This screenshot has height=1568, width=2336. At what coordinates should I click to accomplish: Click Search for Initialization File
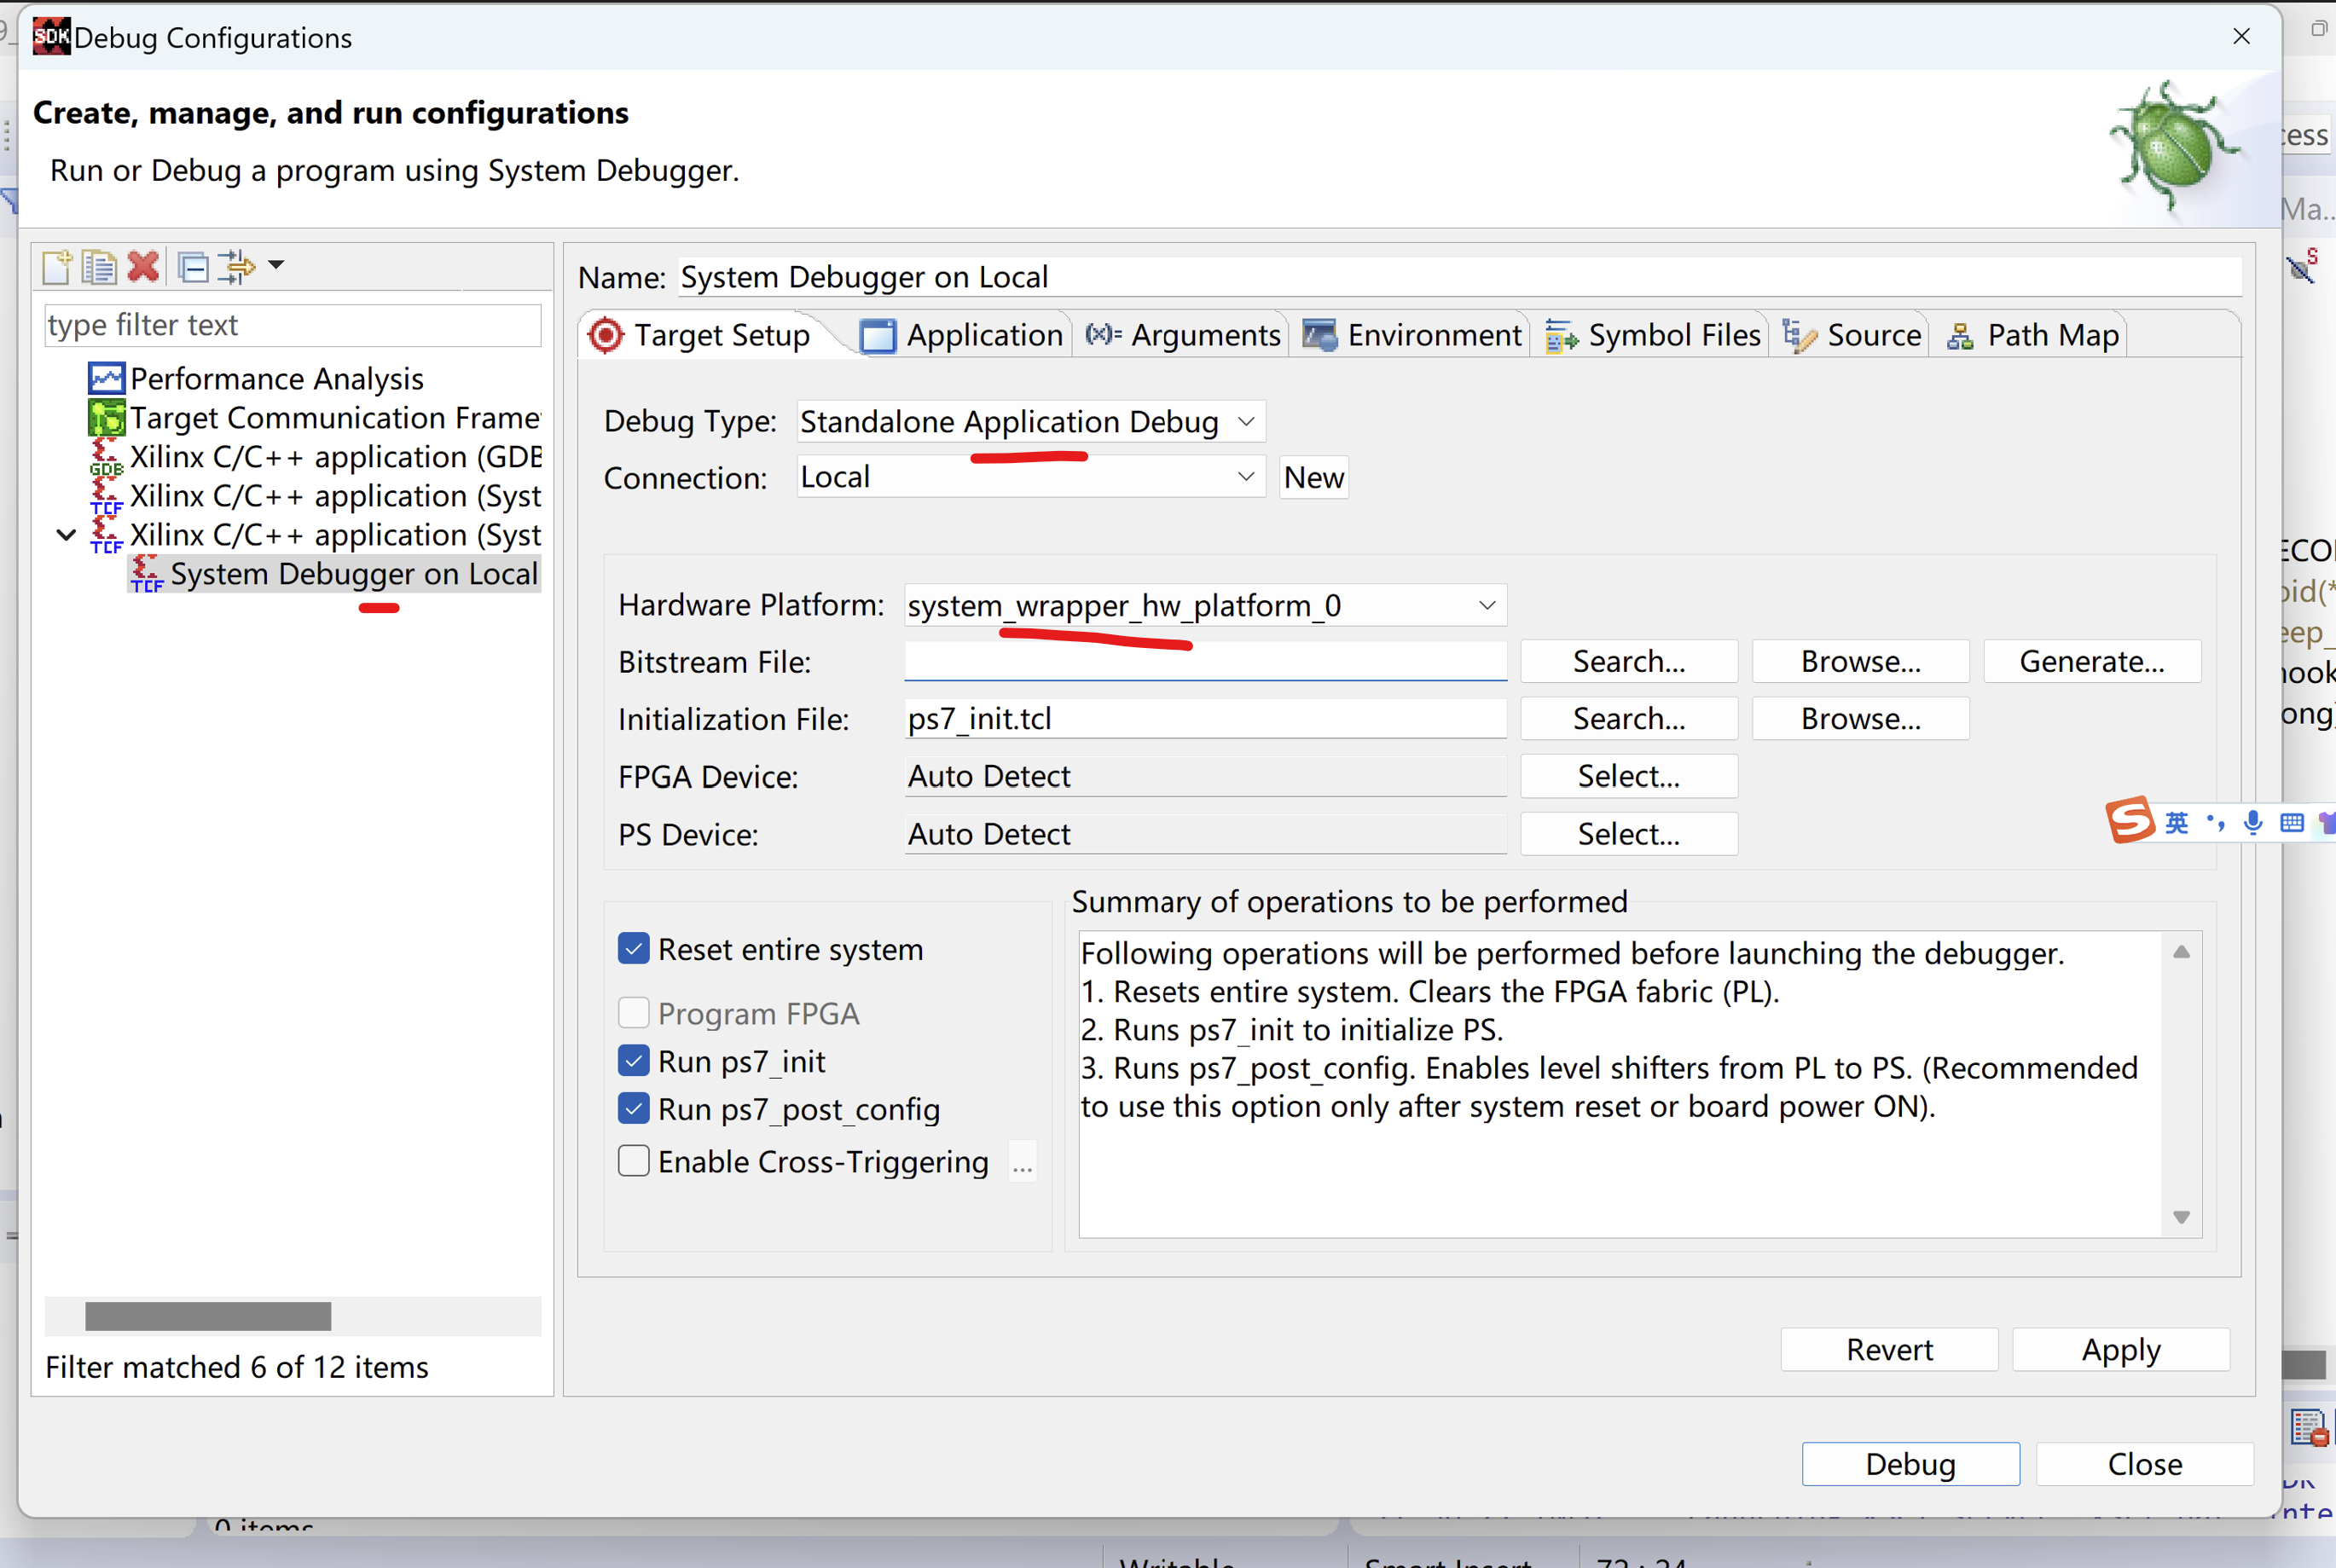(1629, 719)
